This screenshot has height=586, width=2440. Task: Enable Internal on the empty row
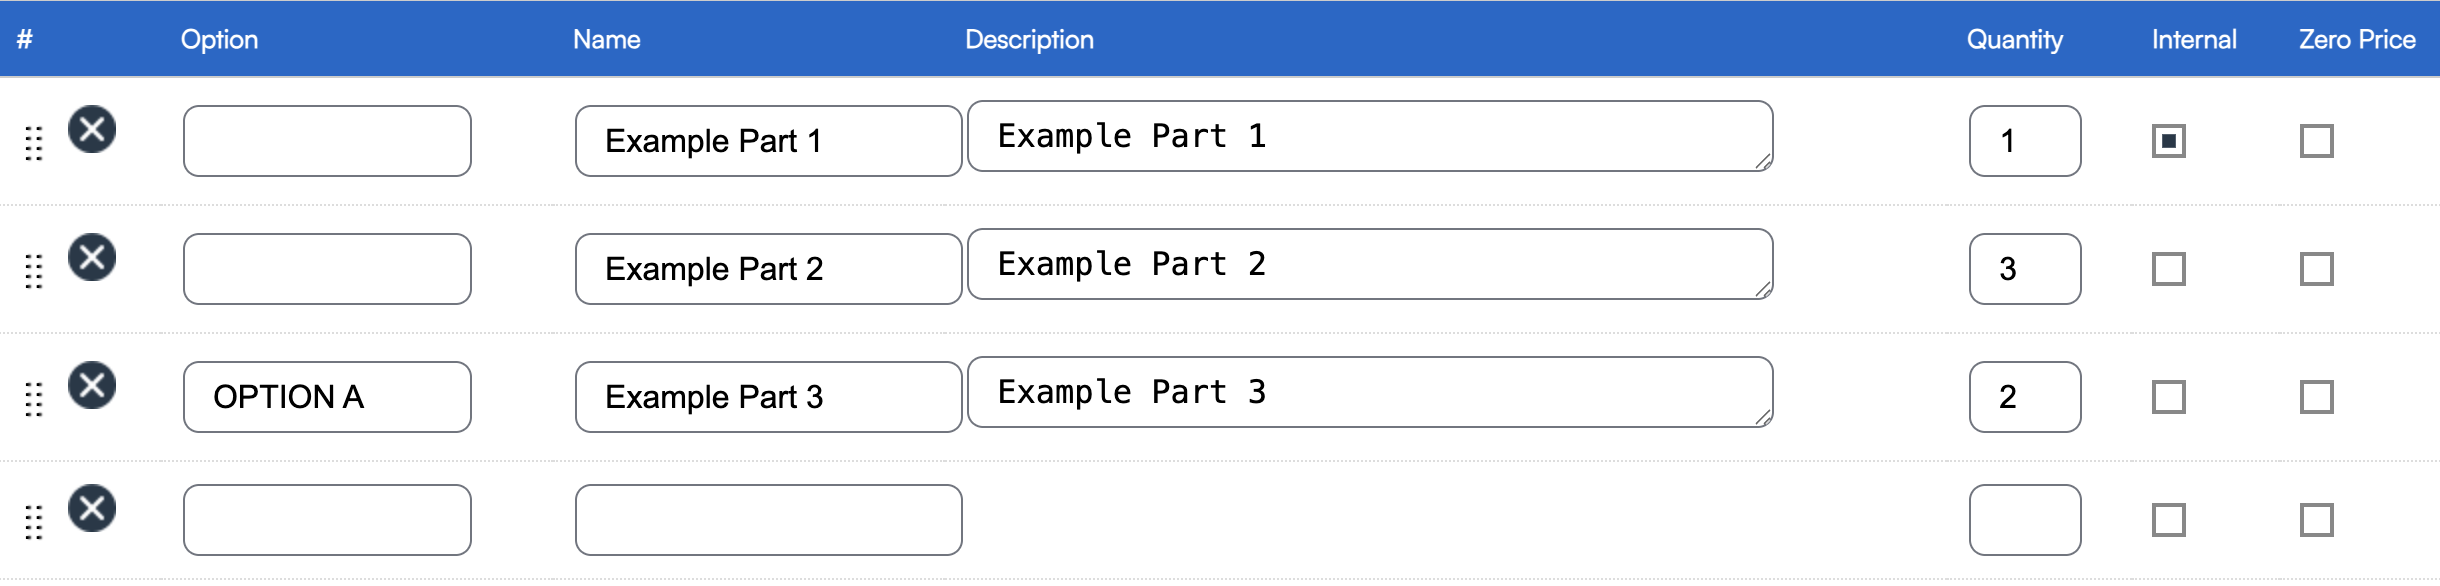point(2168,520)
